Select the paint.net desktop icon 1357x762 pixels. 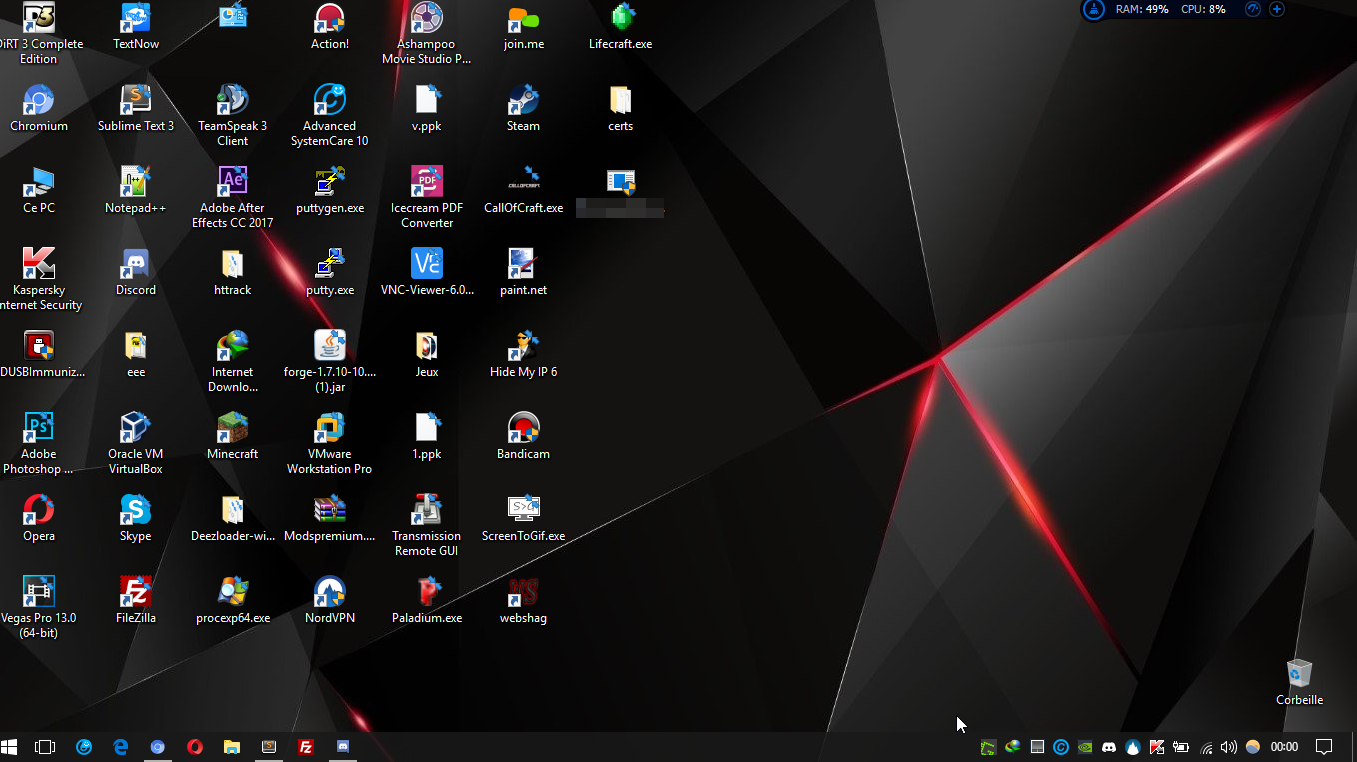click(x=523, y=266)
